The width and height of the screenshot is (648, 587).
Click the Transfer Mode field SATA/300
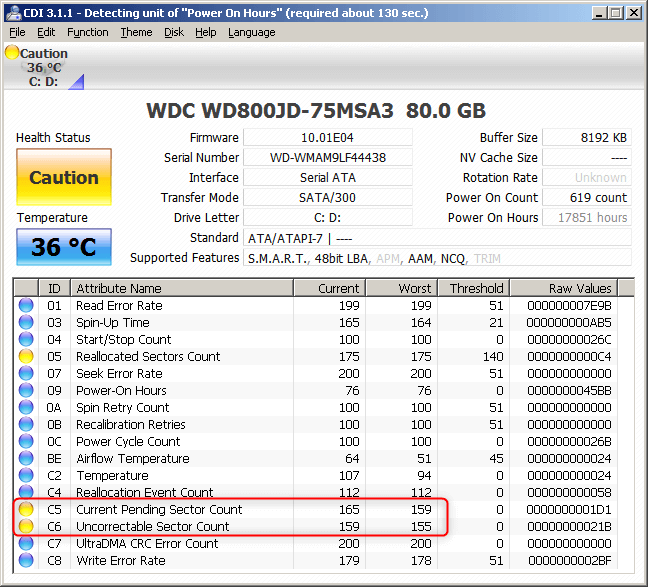click(328, 198)
